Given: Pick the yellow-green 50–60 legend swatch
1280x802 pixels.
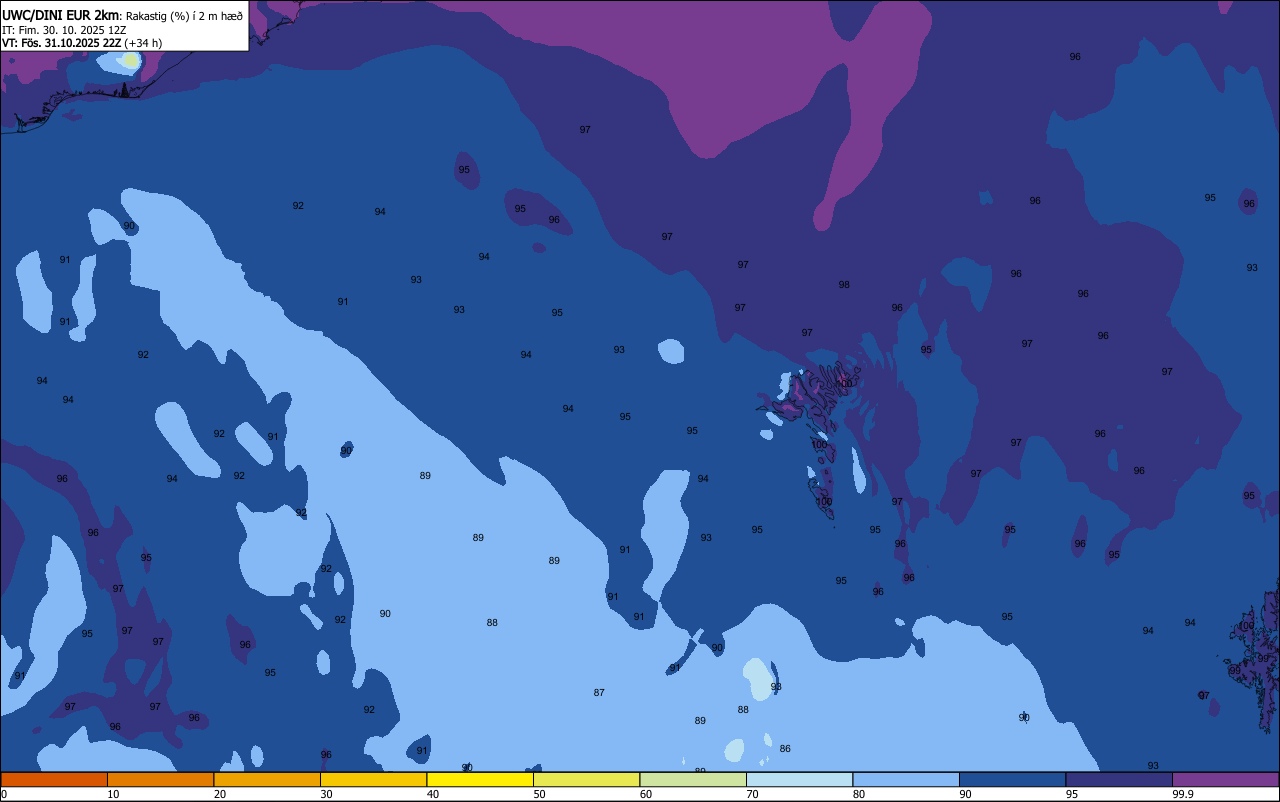Looking at the screenshot, I should coord(586,779).
